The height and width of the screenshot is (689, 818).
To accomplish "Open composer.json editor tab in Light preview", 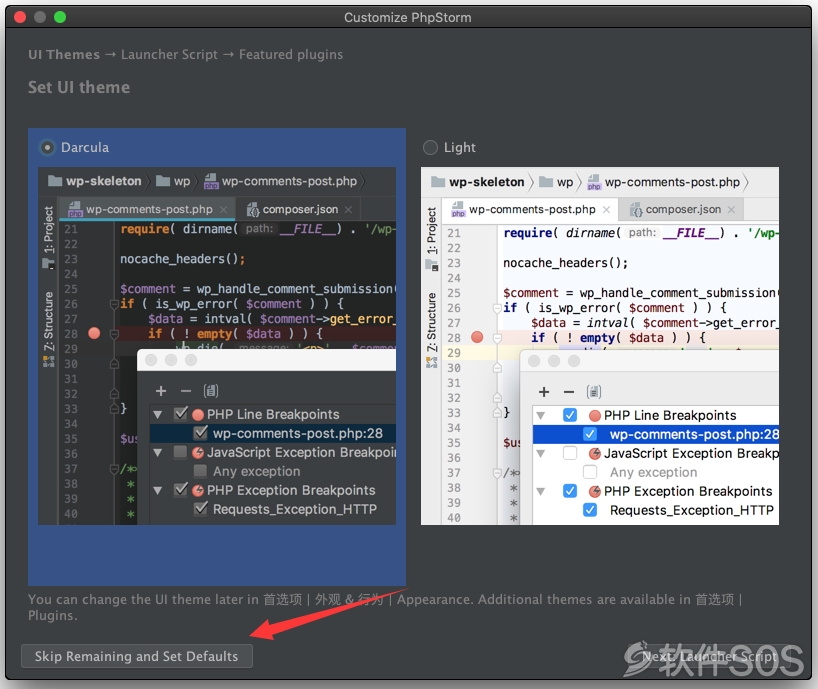I will (x=681, y=210).
